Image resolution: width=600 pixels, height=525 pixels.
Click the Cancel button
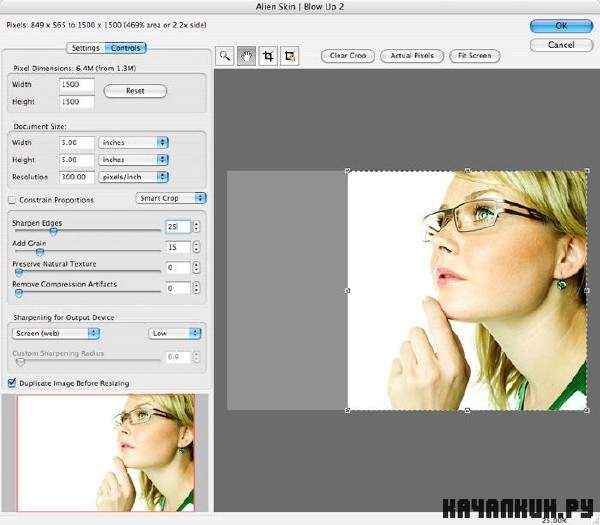pyautogui.click(x=561, y=45)
